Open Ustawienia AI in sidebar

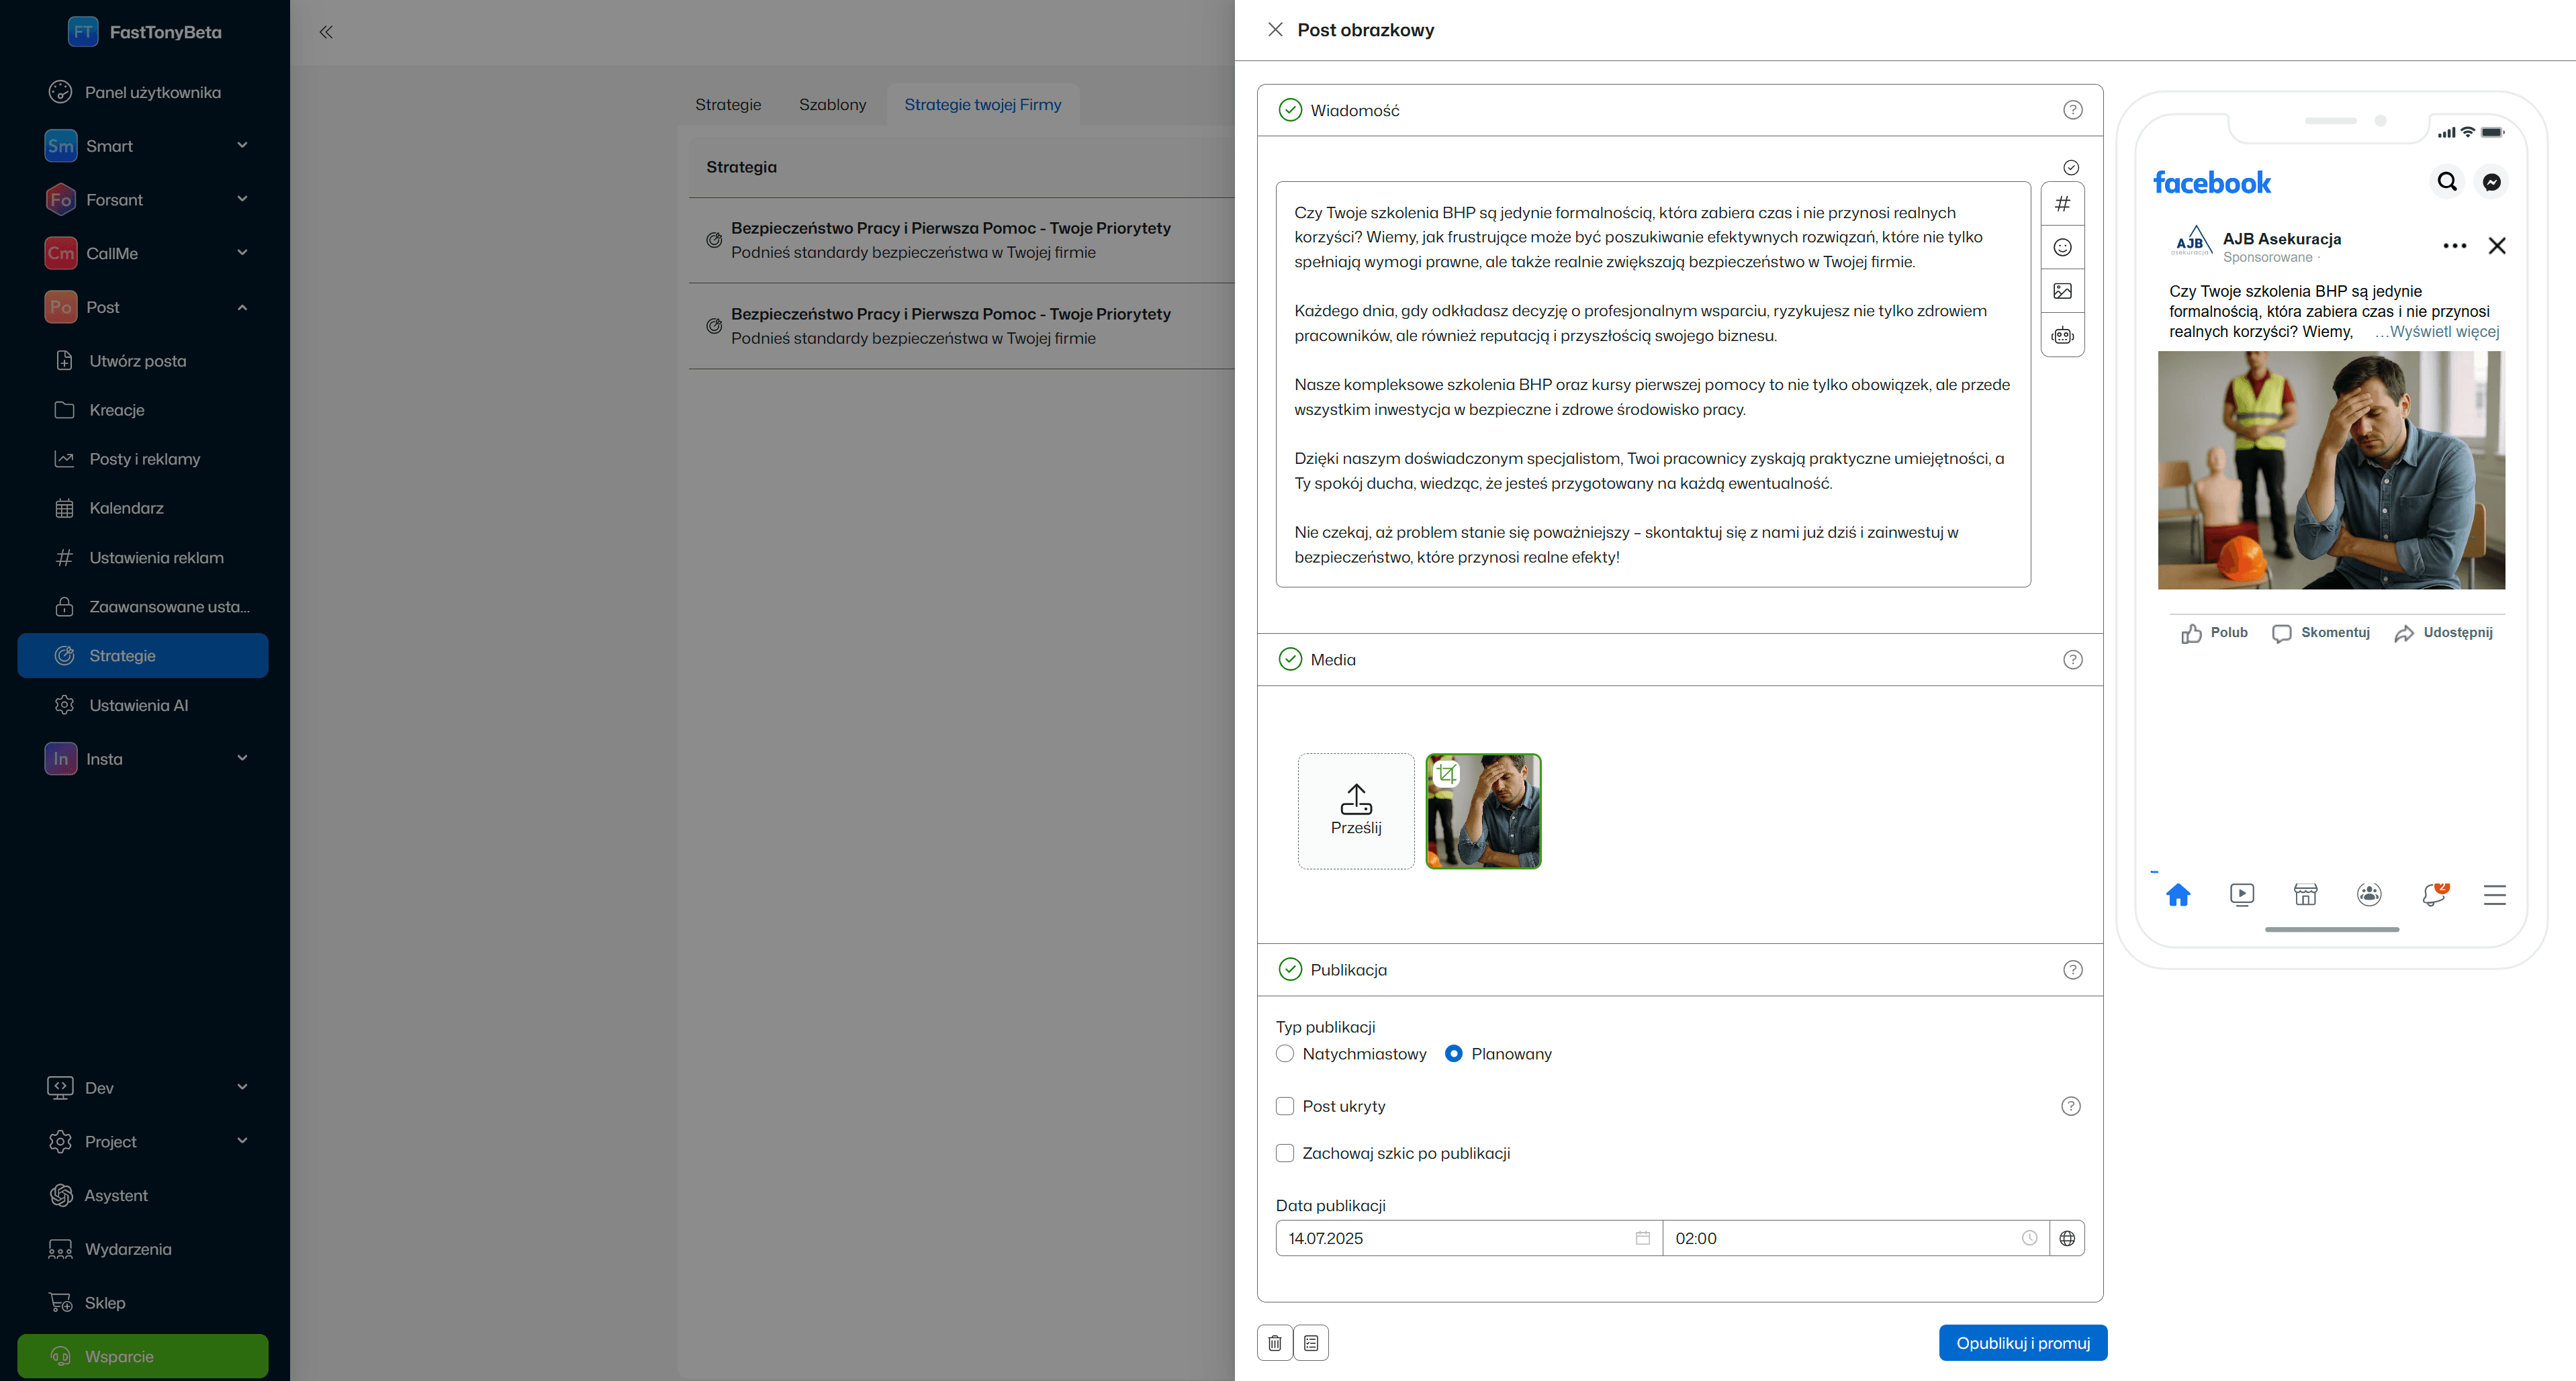point(144,705)
